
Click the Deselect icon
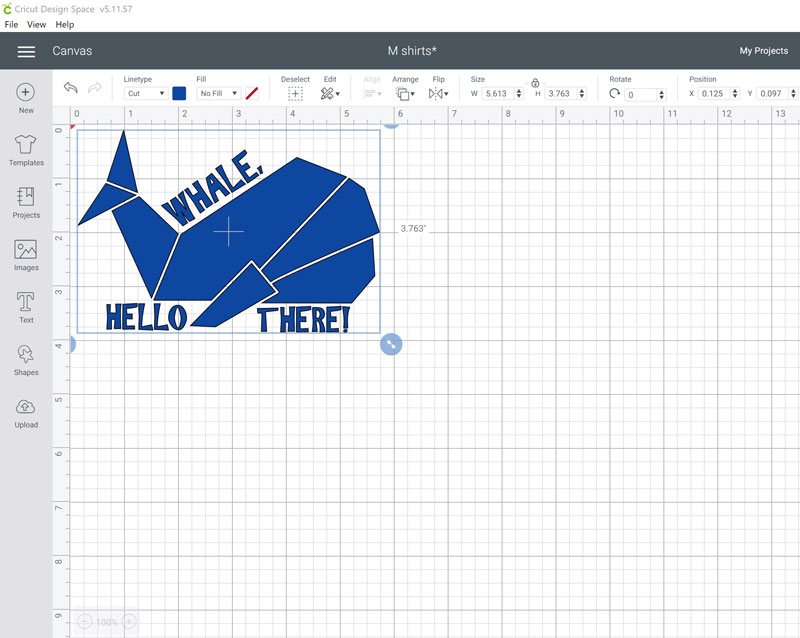click(x=295, y=94)
